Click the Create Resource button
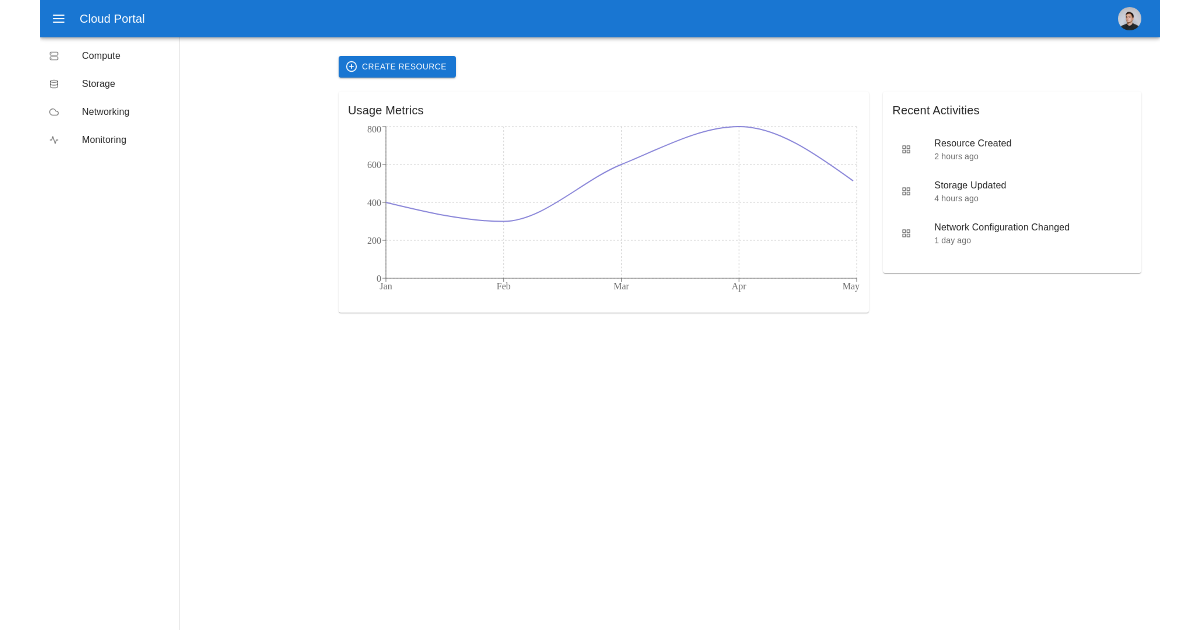 [397, 66]
